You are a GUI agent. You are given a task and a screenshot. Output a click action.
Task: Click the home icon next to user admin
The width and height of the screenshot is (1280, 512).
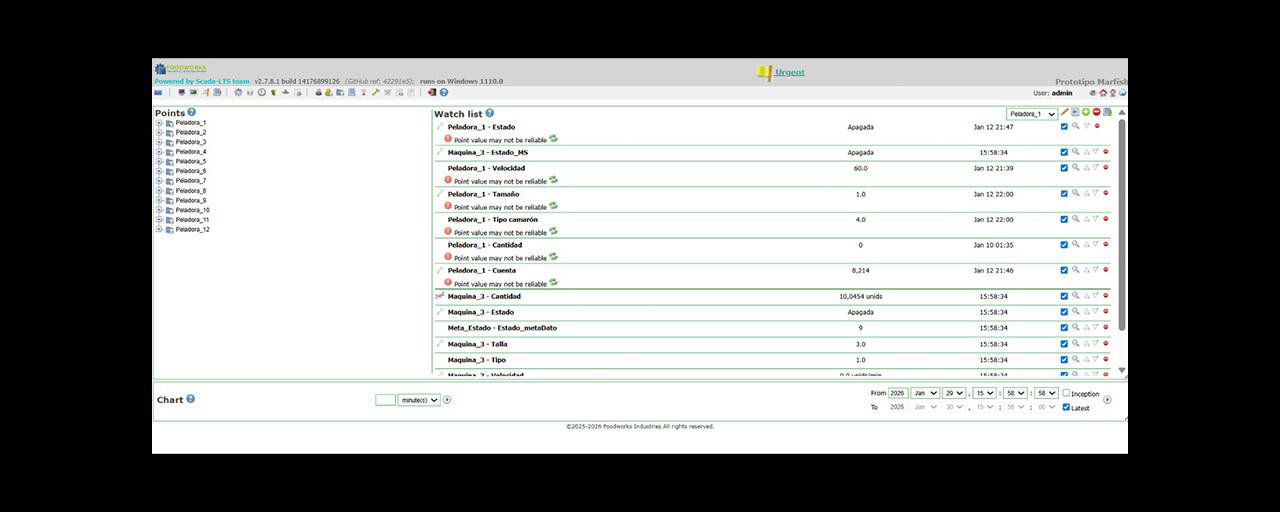tap(1101, 92)
